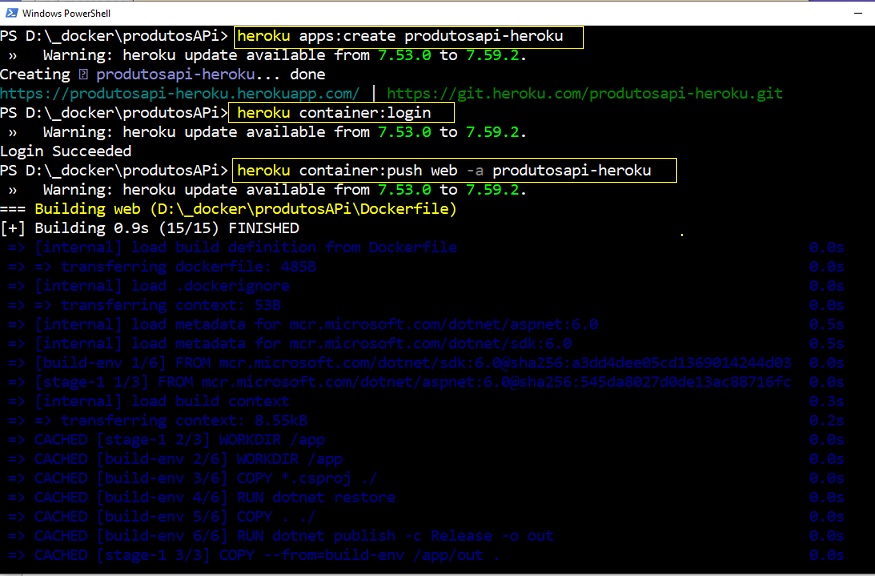Image resolution: width=875 pixels, height=576 pixels.
Task: Click the heroku container:push web command box
Action: (x=454, y=170)
